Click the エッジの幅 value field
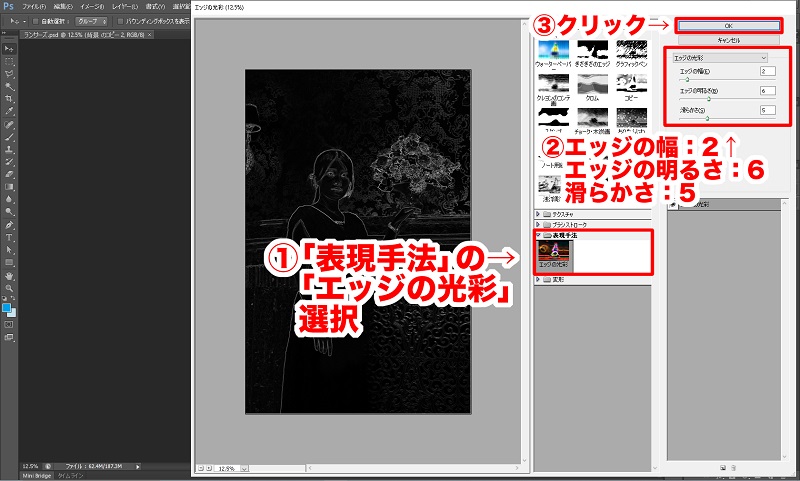 (x=767, y=71)
